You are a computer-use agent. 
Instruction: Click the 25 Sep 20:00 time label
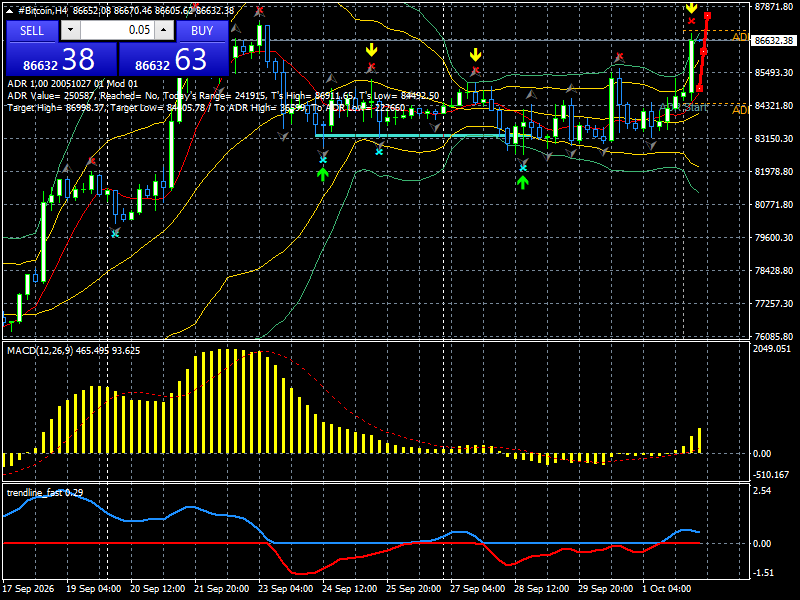coord(413,589)
